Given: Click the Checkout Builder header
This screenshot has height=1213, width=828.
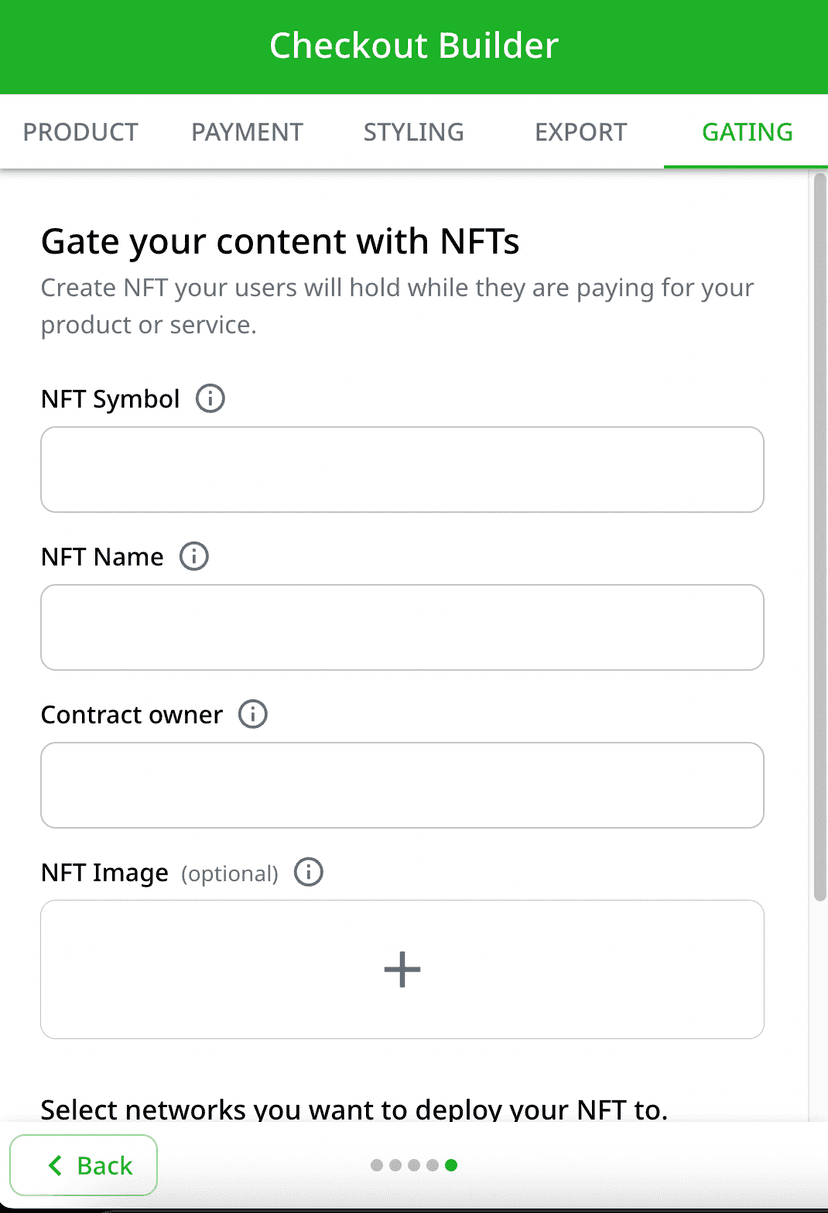Looking at the screenshot, I should [x=413, y=45].
